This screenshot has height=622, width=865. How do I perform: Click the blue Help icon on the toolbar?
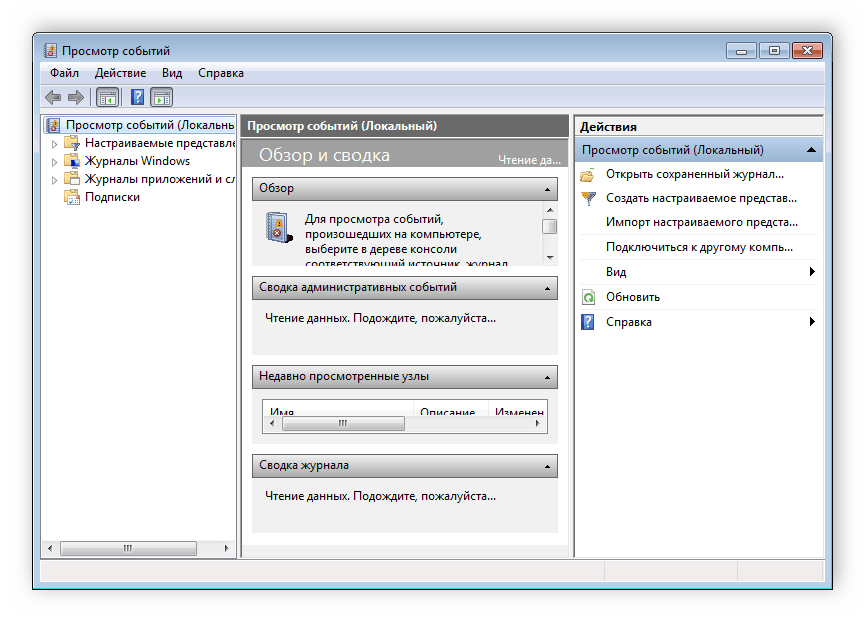coord(137,96)
